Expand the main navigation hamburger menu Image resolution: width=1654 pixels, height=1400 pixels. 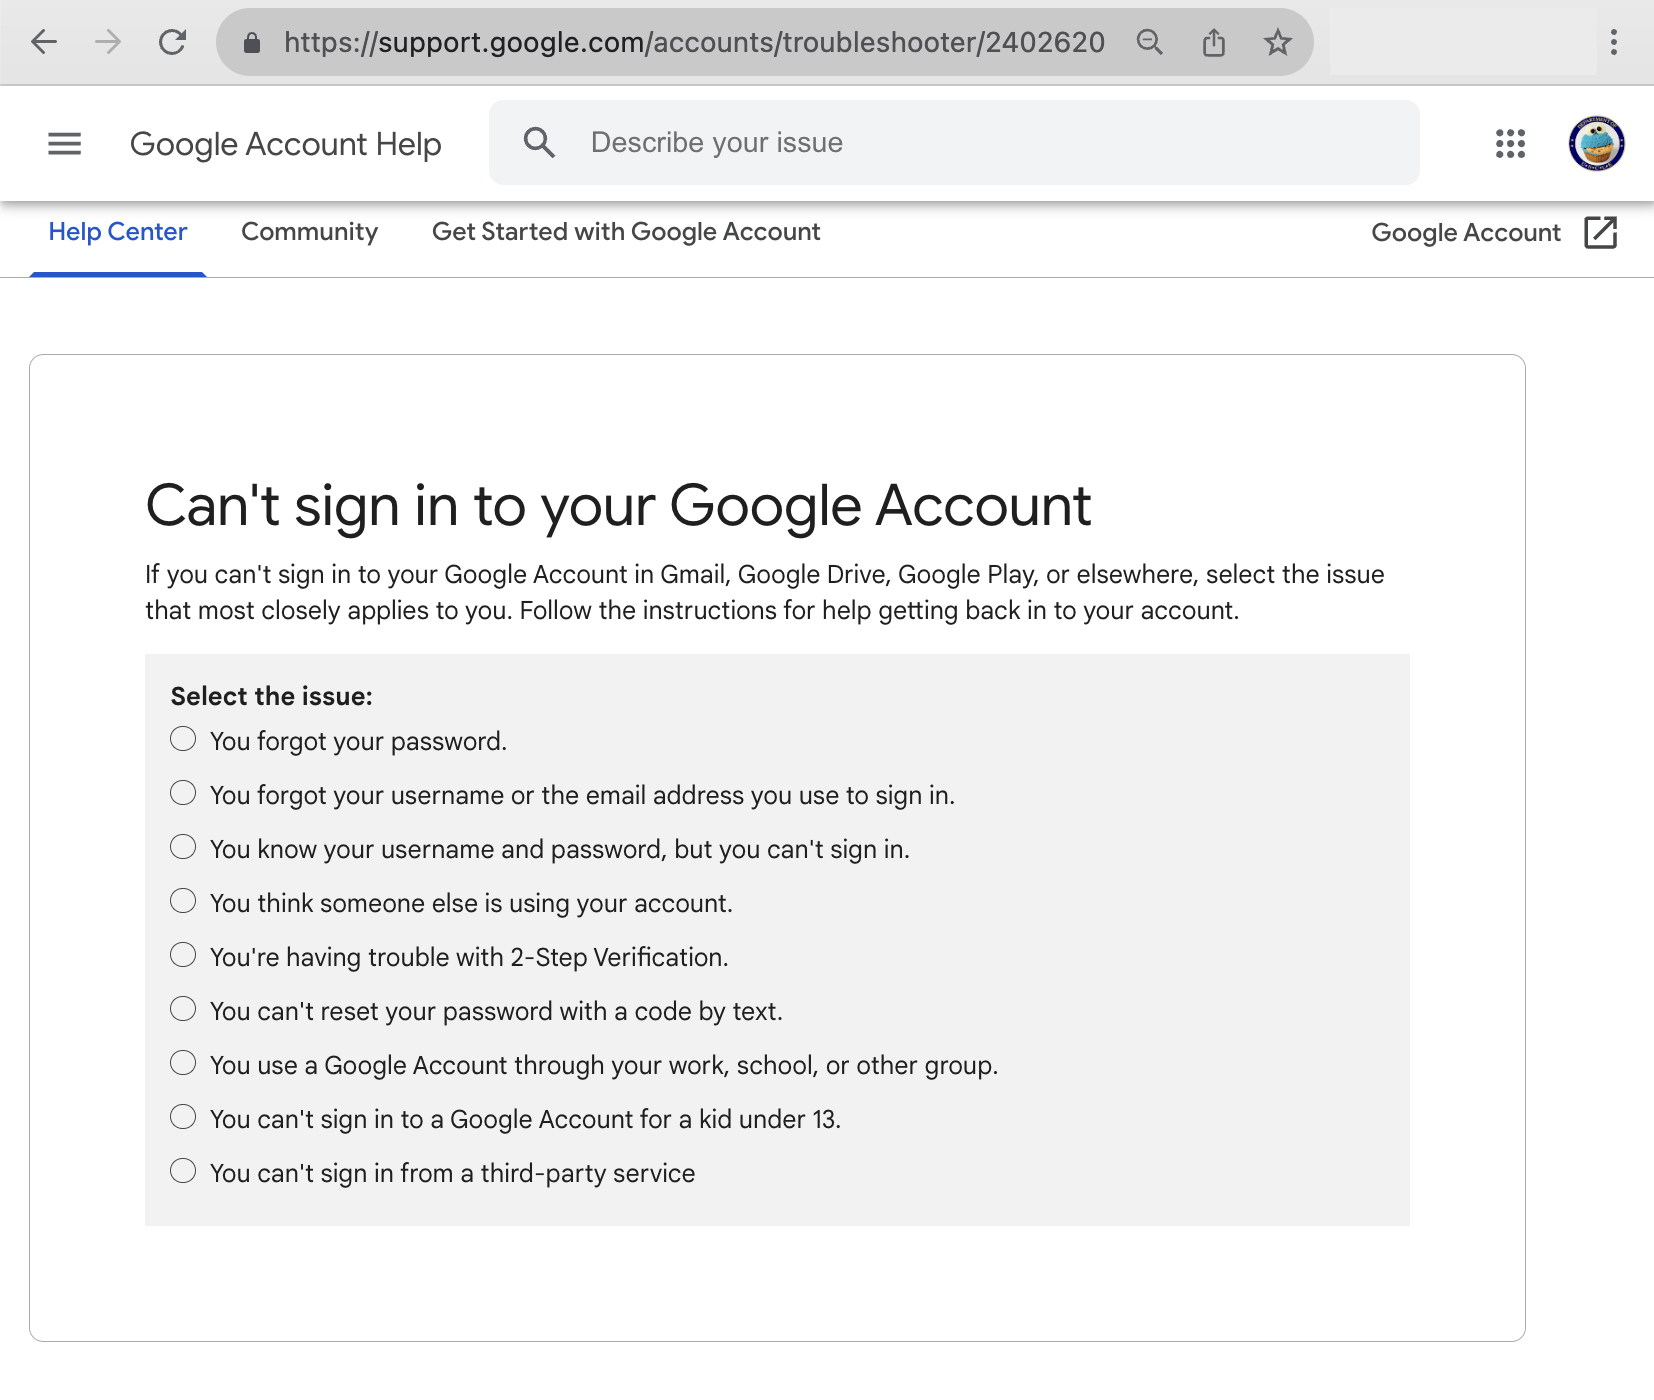coord(64,143)
